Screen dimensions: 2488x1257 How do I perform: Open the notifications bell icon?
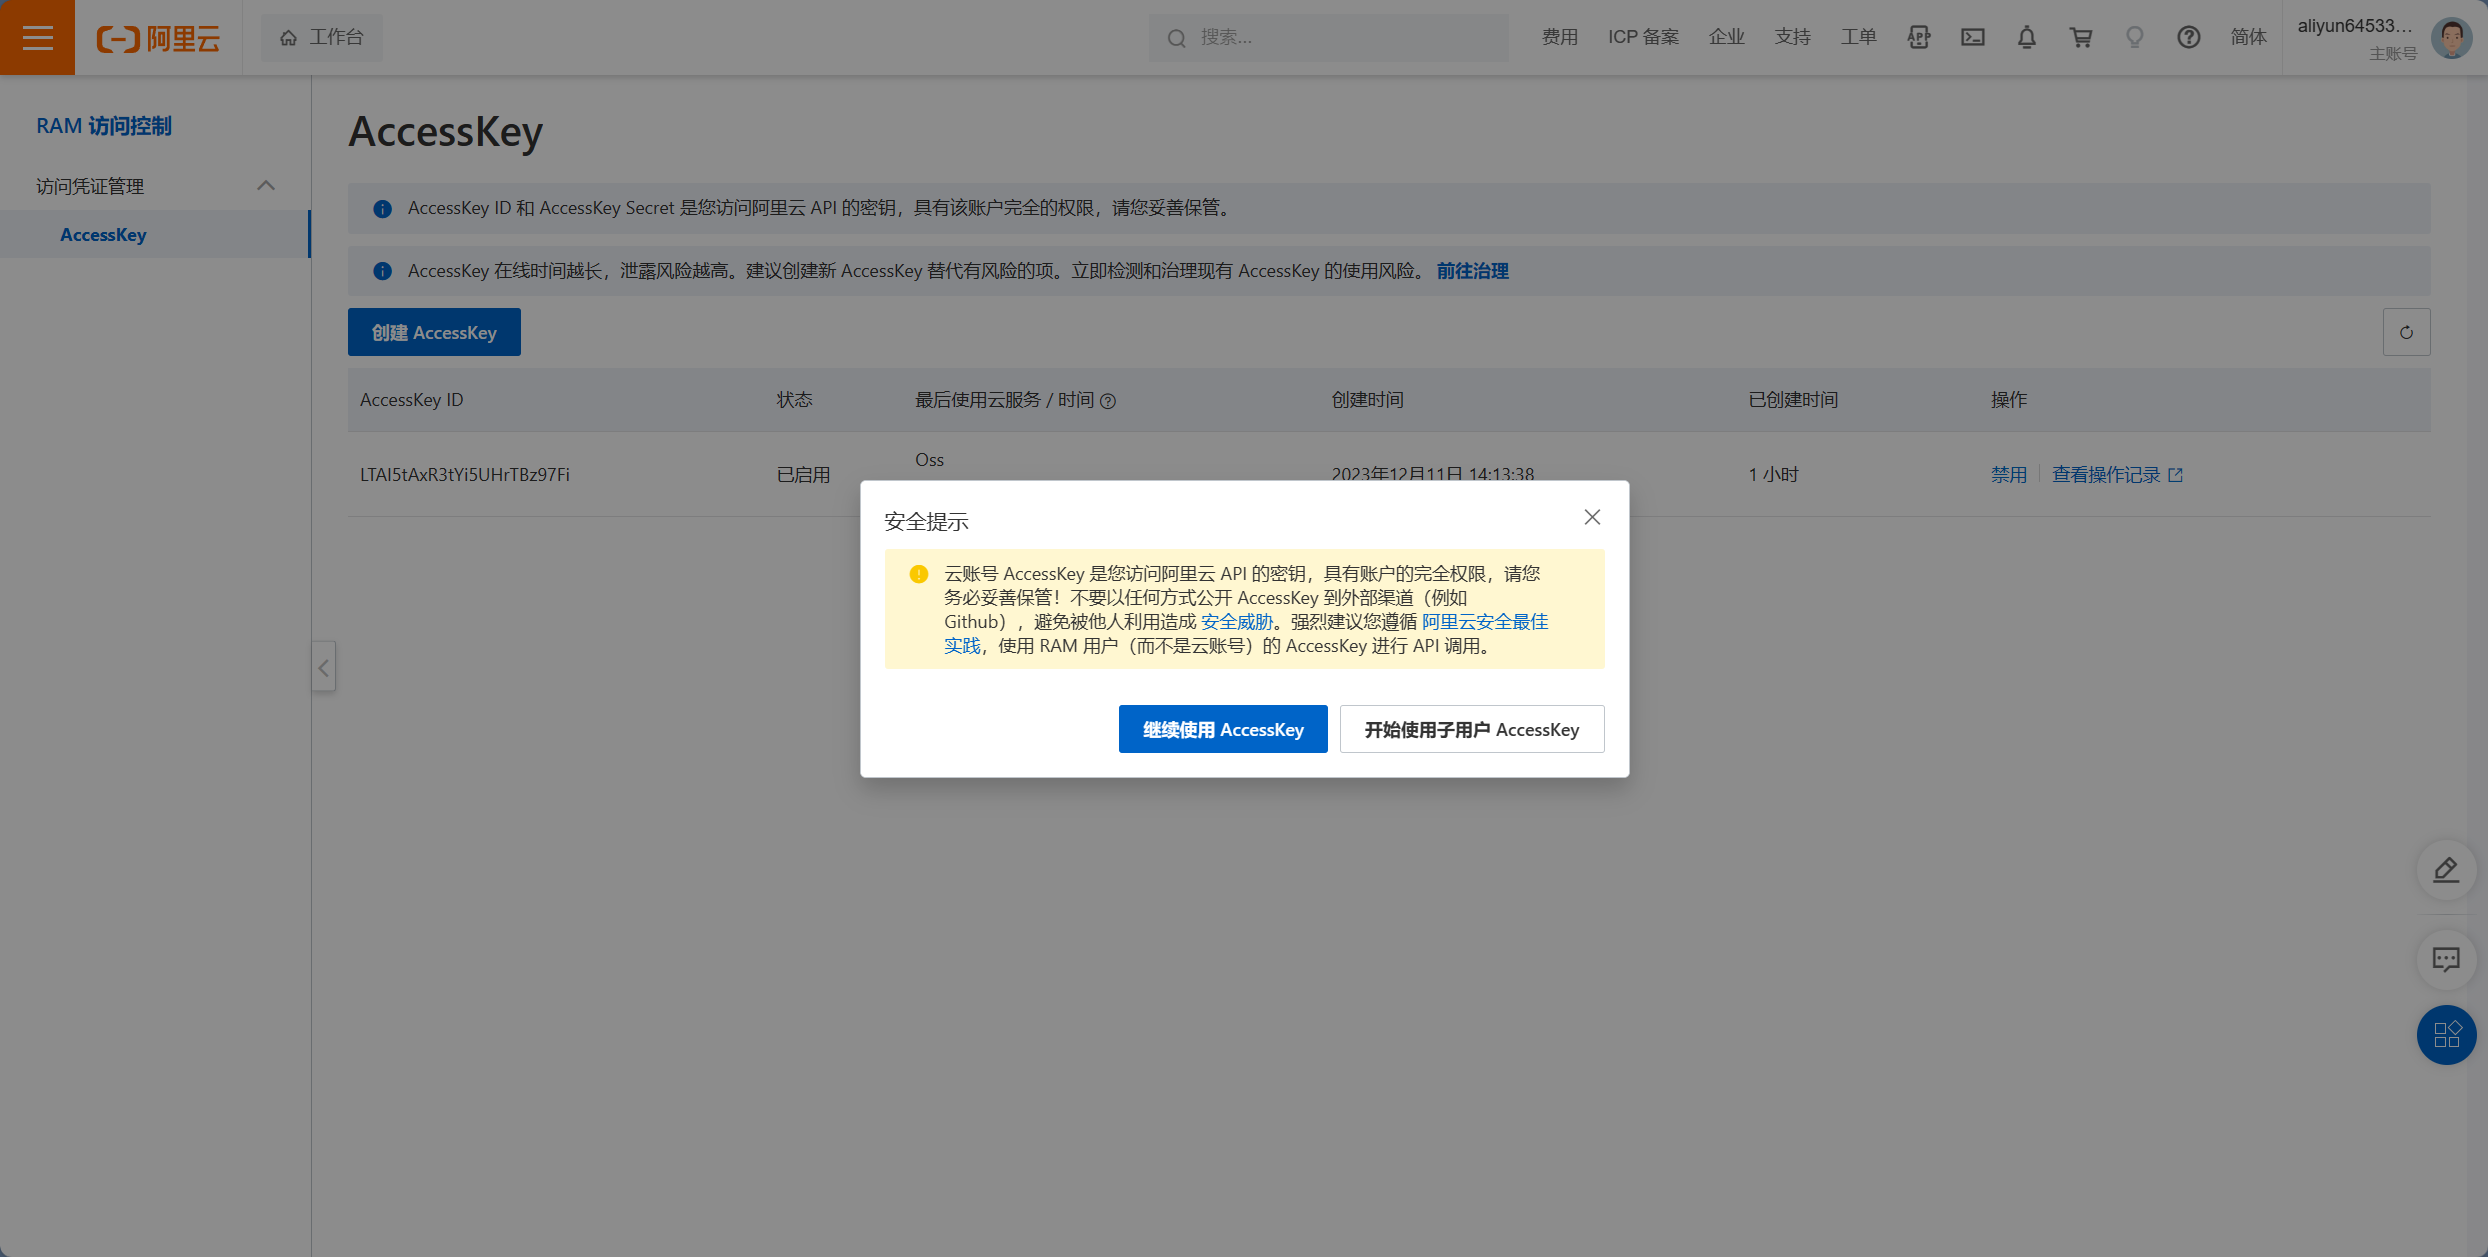(x=2026, y=37)
